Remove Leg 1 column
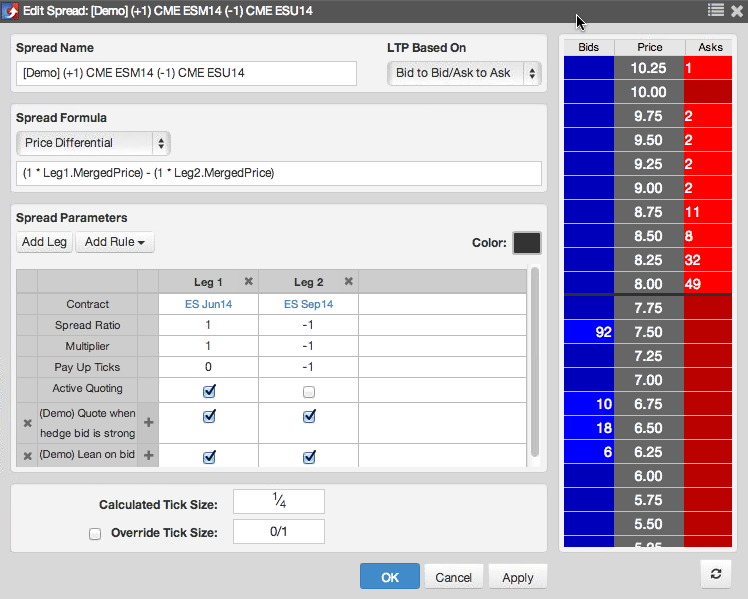The width and height of the screenshot is (748, 599). point(249,281)
